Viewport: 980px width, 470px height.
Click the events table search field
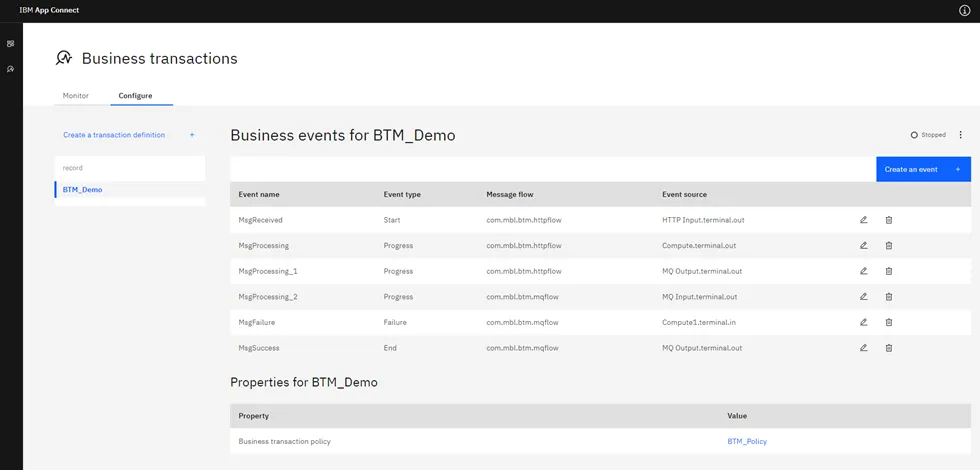pos(552,169)
